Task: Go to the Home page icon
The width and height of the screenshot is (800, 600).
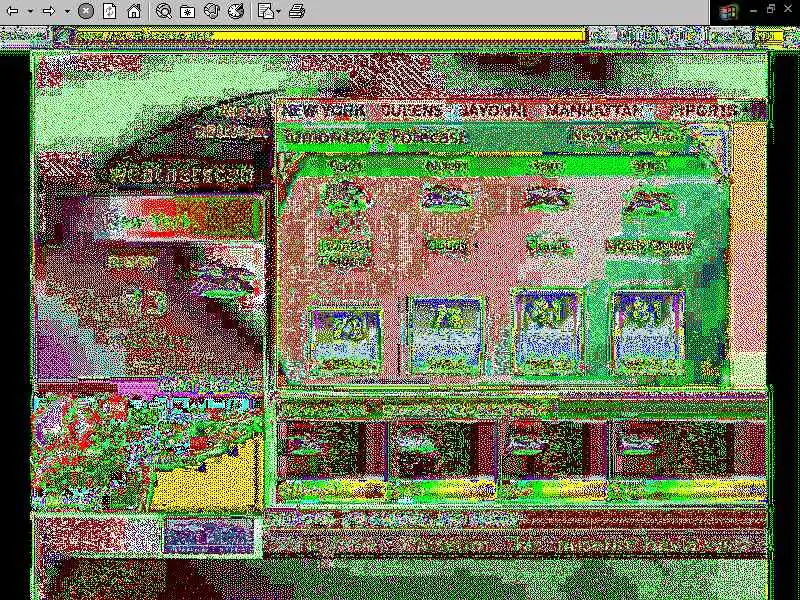Action: [134, 11]
